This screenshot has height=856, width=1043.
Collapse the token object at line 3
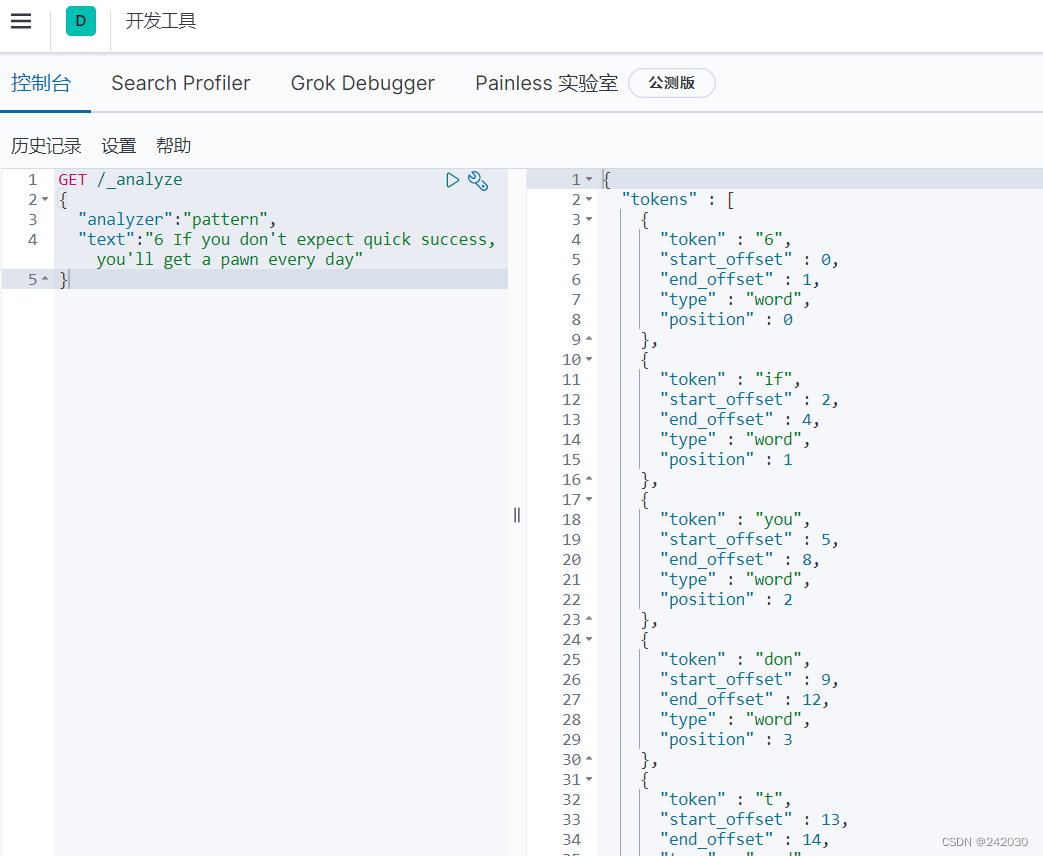(589, 219)
